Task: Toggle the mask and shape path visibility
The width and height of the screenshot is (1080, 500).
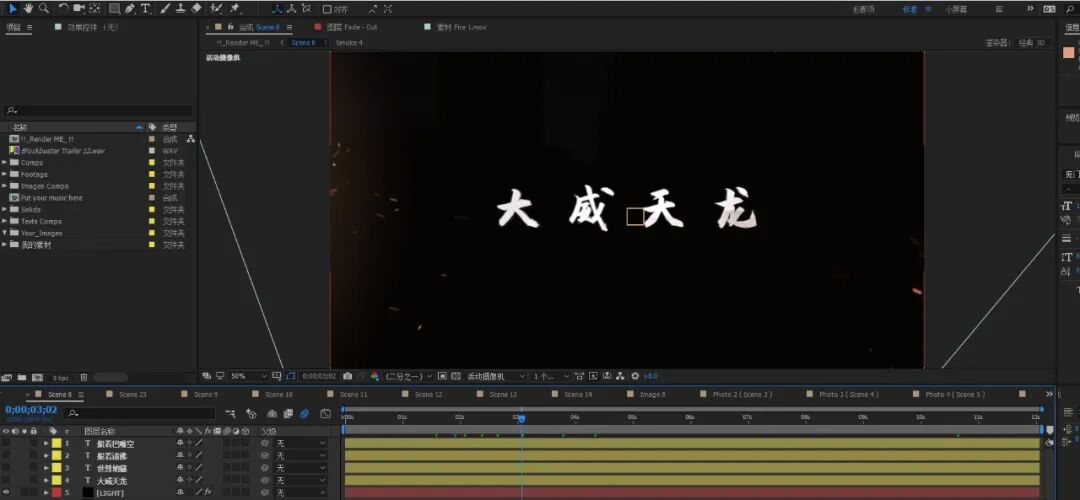Action: (291, 376)
